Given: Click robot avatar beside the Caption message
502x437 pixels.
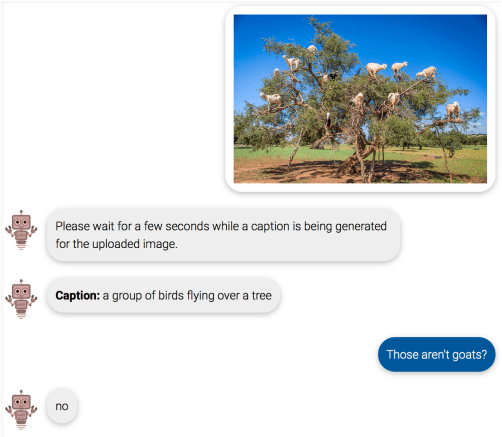Looking at the screenshot, I should pos(21,299).
